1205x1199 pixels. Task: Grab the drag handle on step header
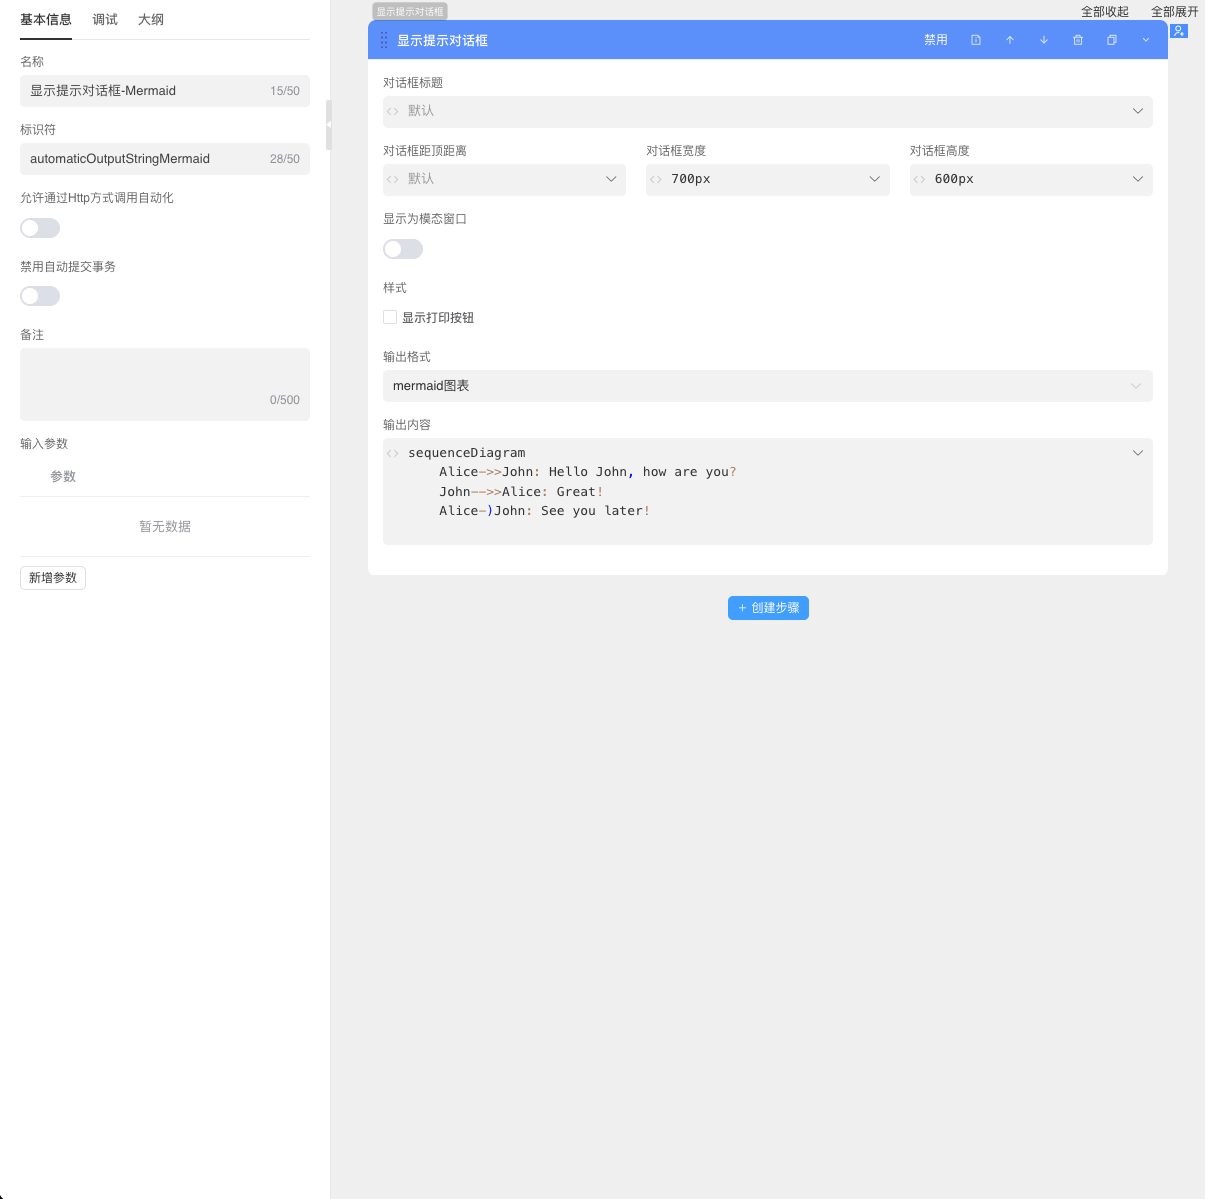[384, 40]
